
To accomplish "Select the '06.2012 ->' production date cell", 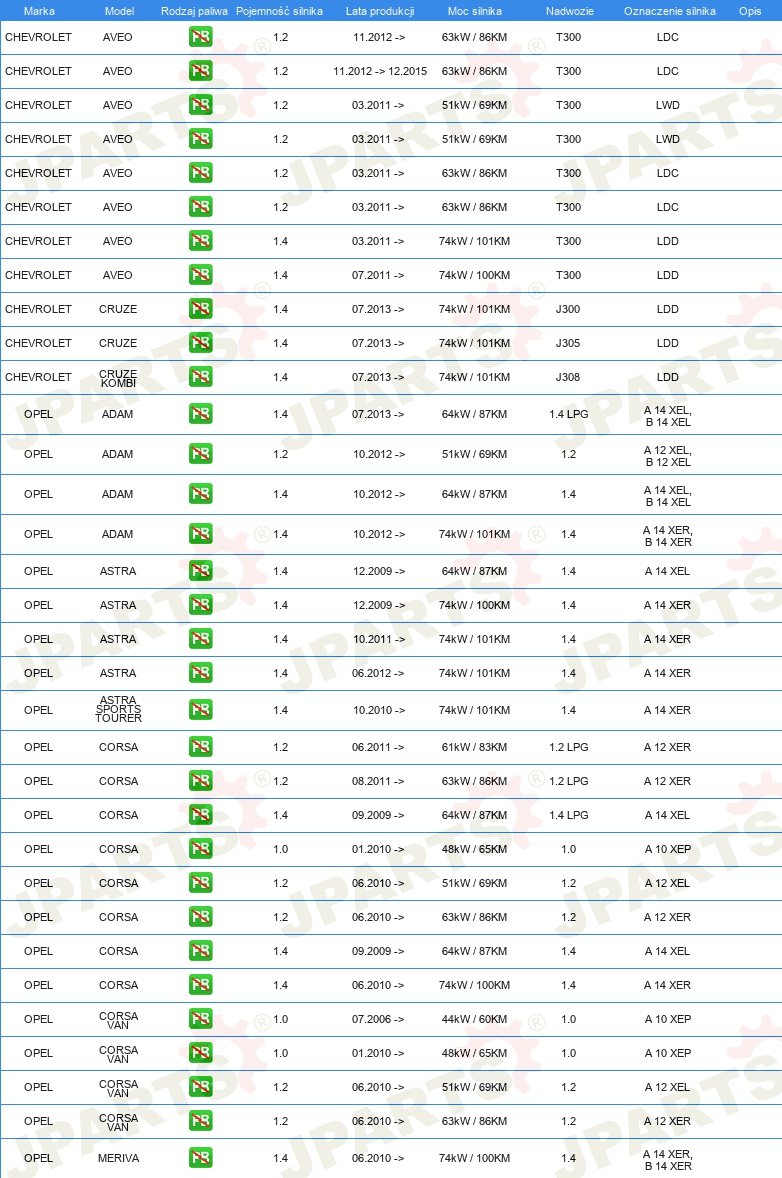I will tap(378, 673).
